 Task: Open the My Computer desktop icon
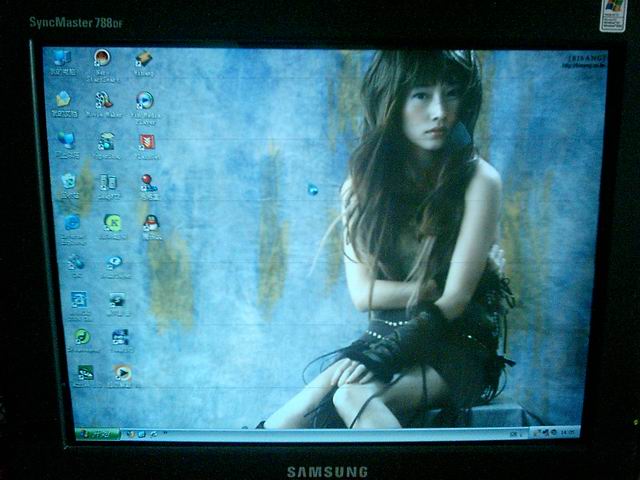pyautogui.click(x=62, y=59)
